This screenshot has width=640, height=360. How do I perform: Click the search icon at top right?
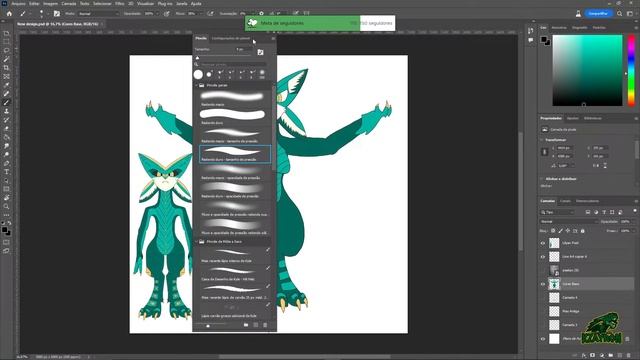click(620, 13)
